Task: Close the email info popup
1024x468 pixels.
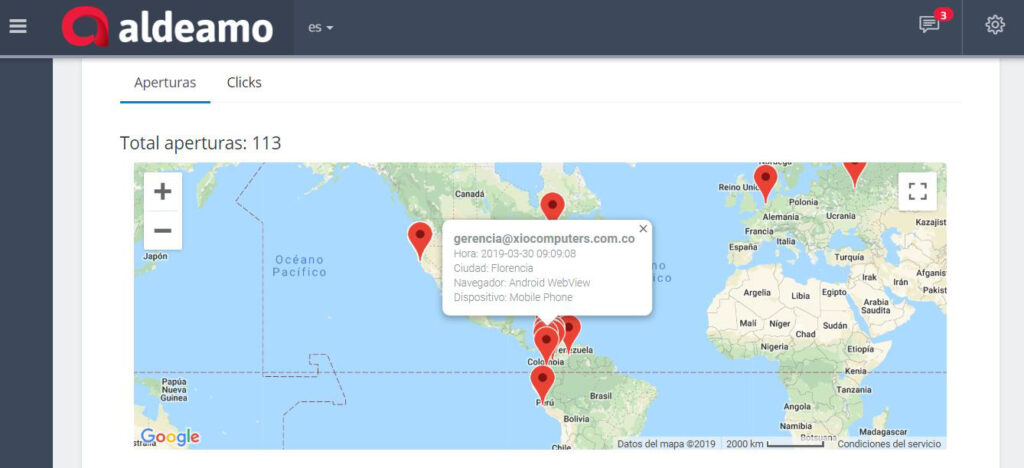Action: tap(643, 229)
